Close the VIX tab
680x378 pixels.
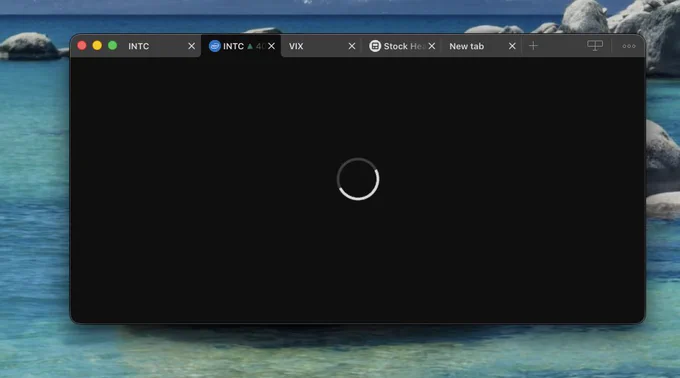pos(352,46)
